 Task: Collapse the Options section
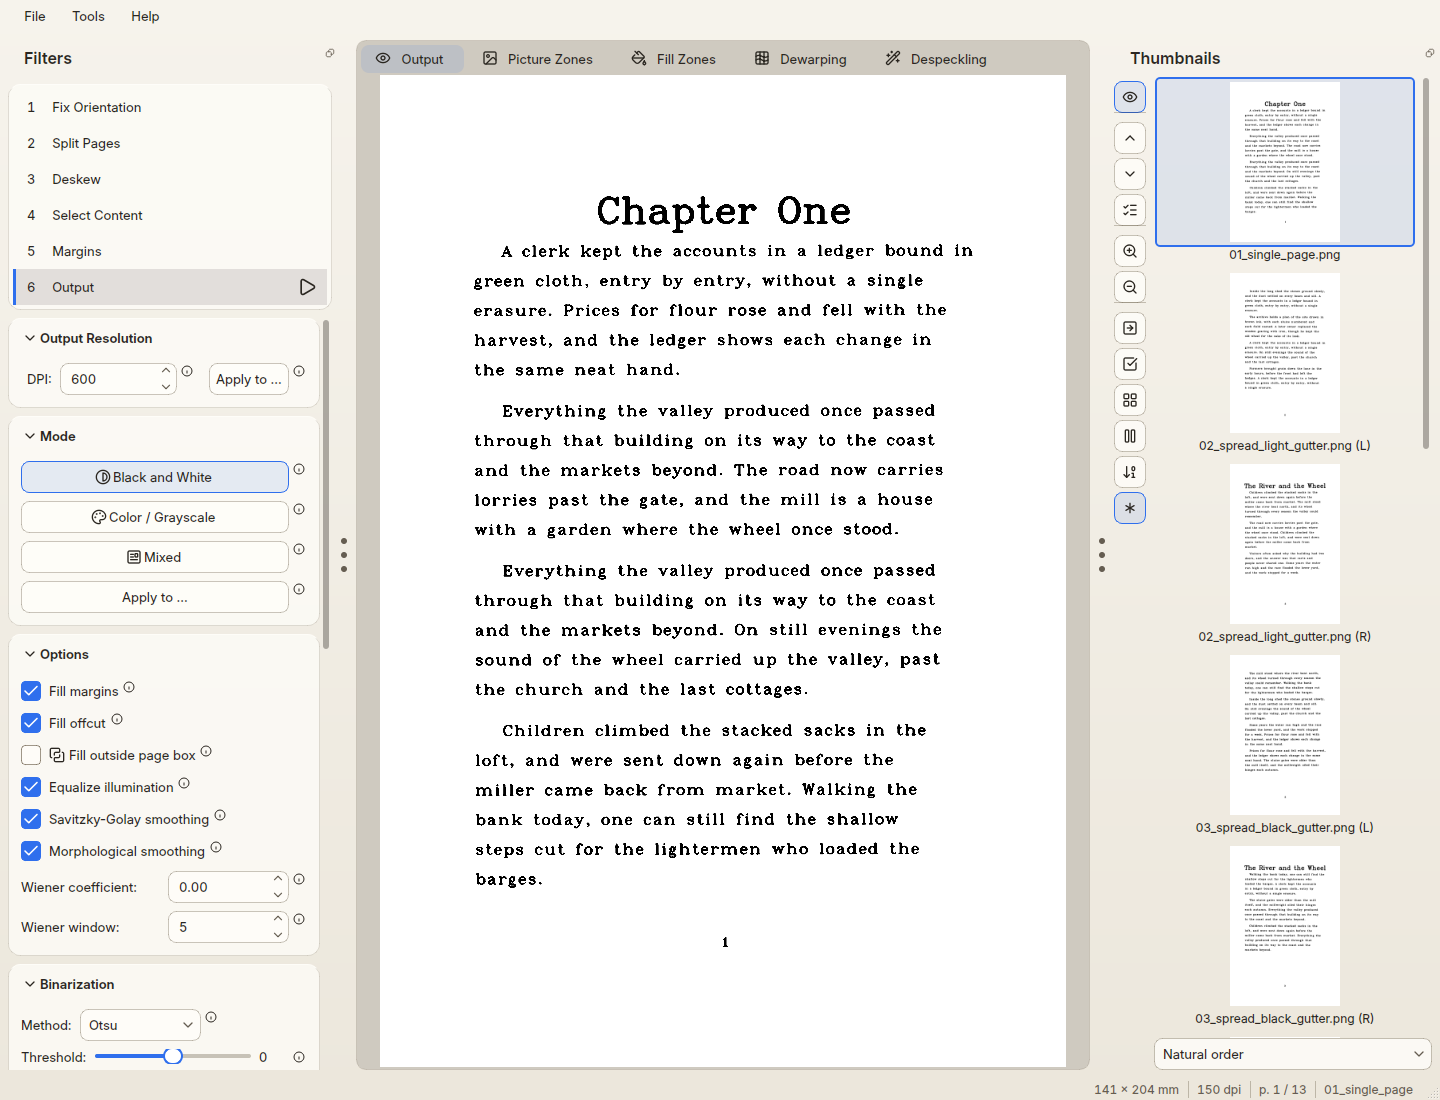point(30,654)
